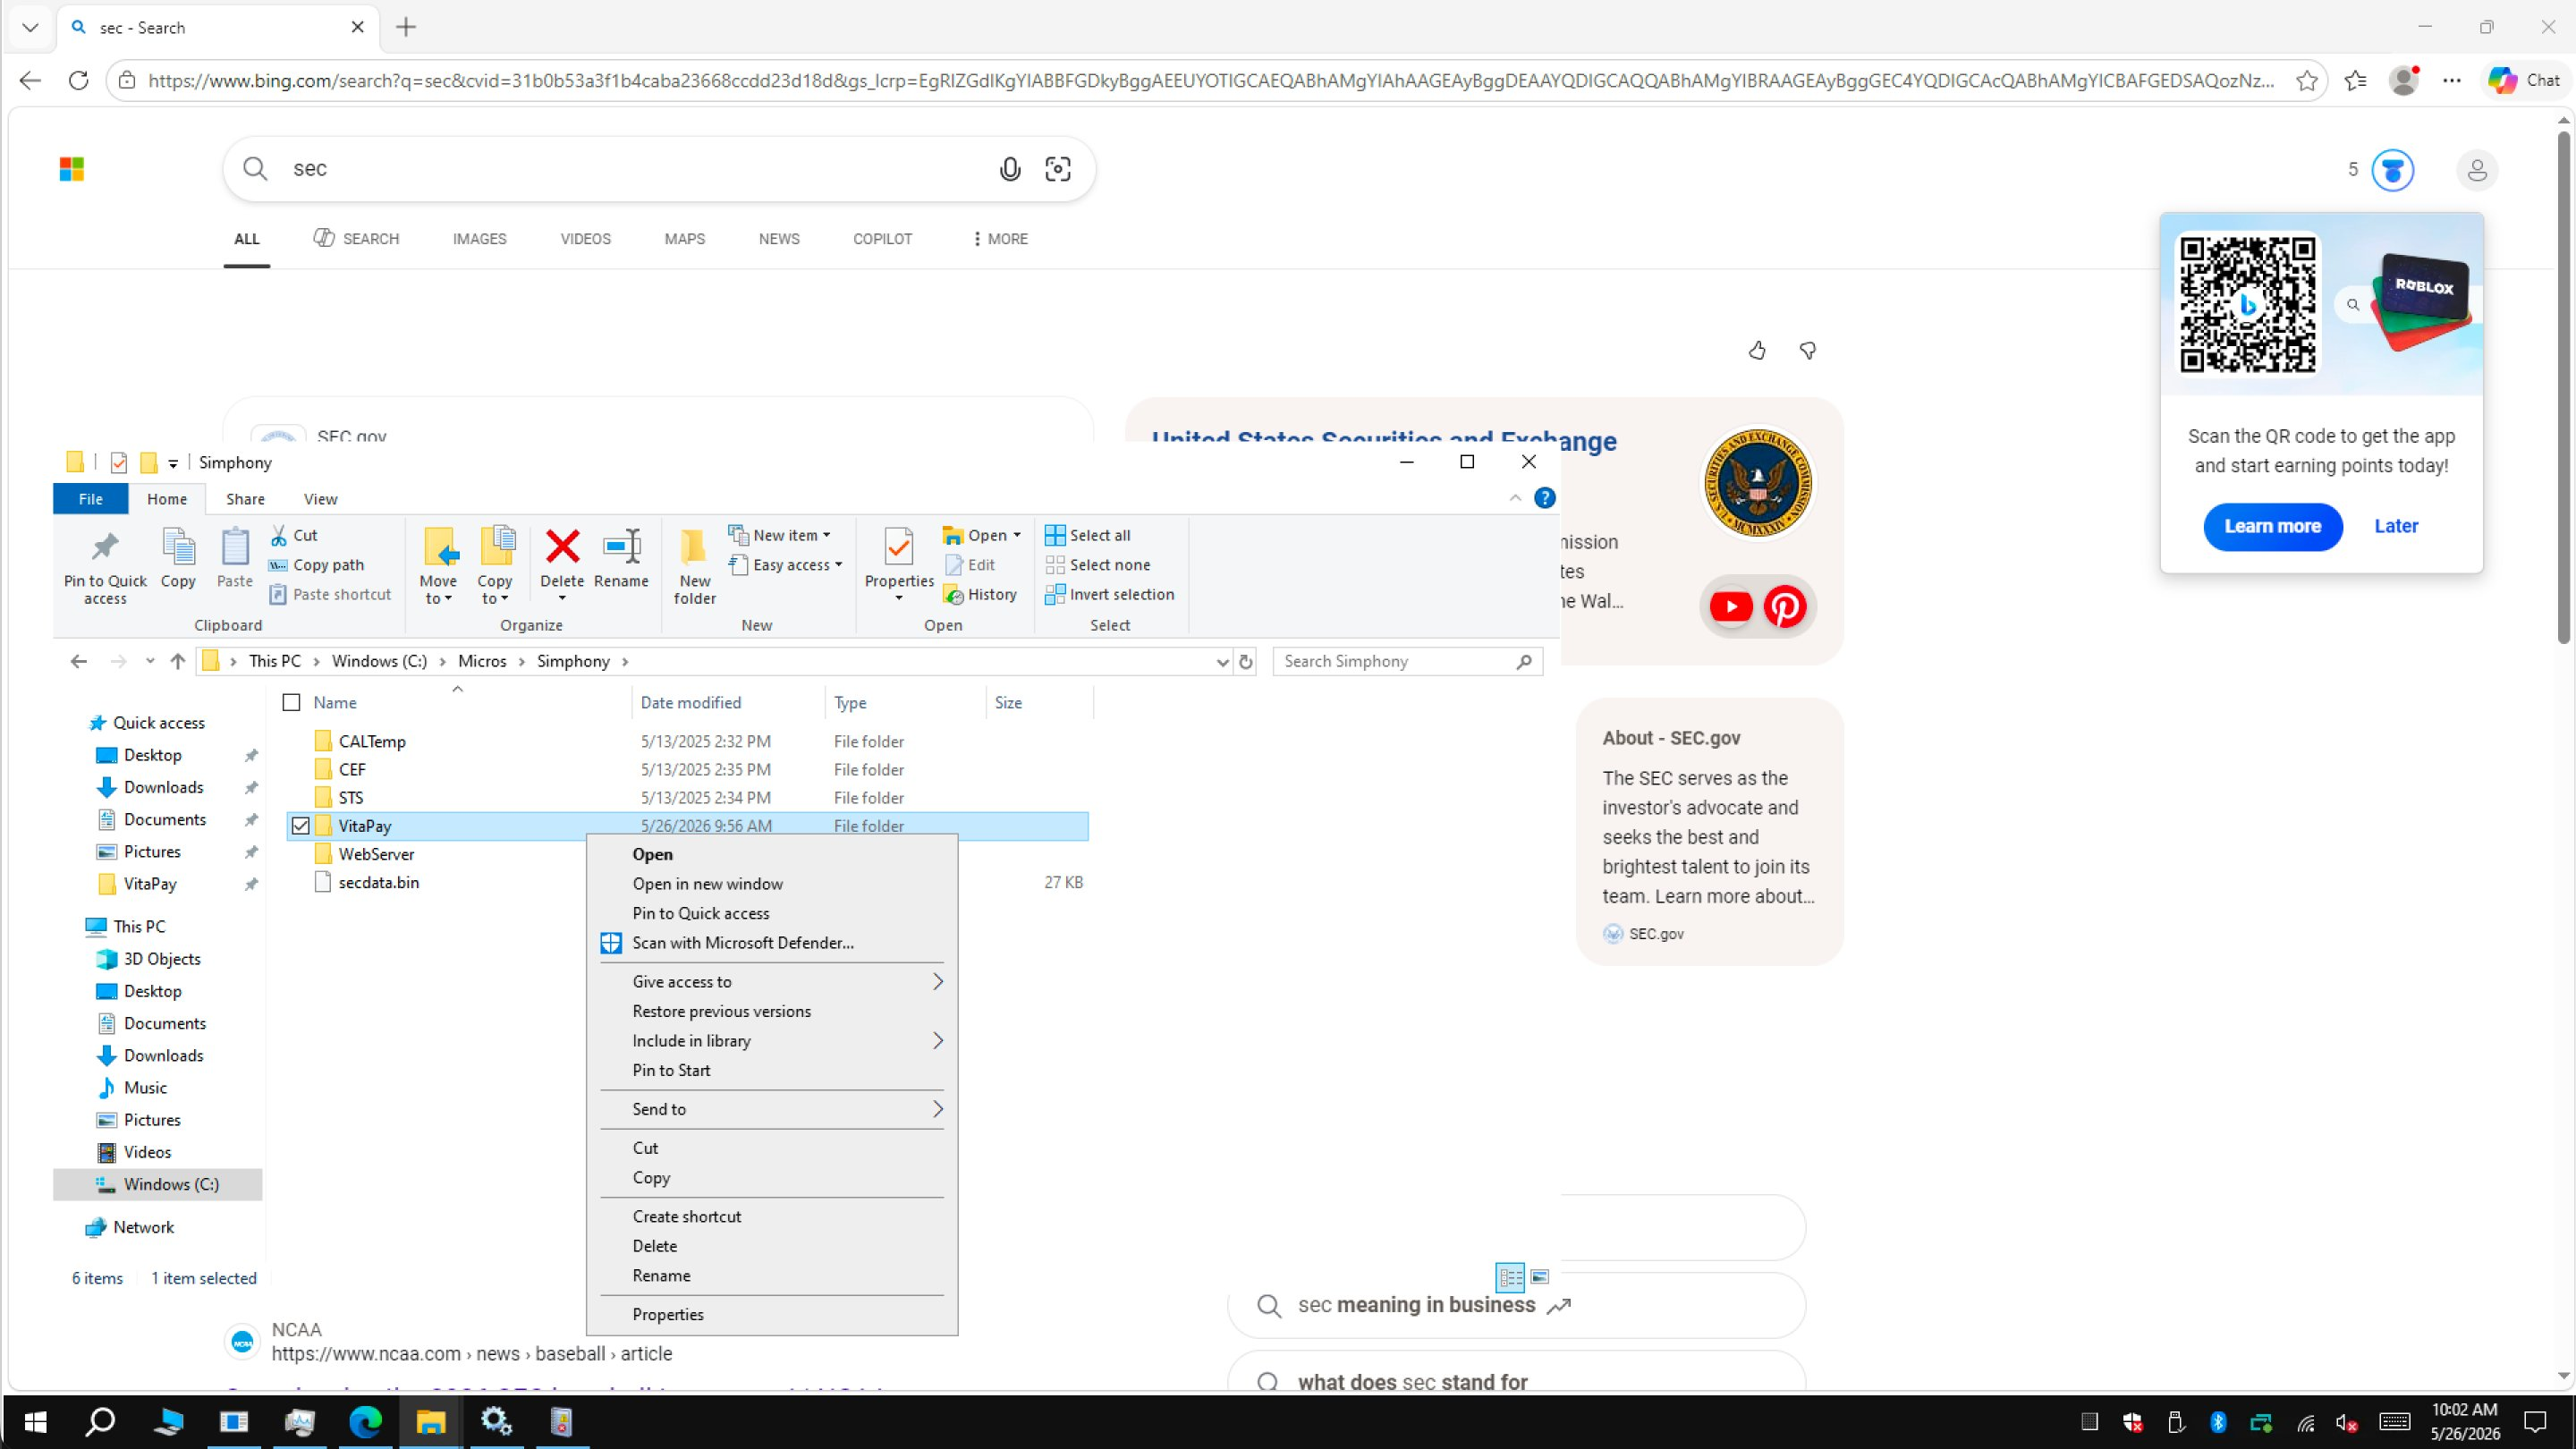The width and height of the screenshot is (2576, 1449).
Task: Expand Easy access dropdown
Action: coord(786,565)
